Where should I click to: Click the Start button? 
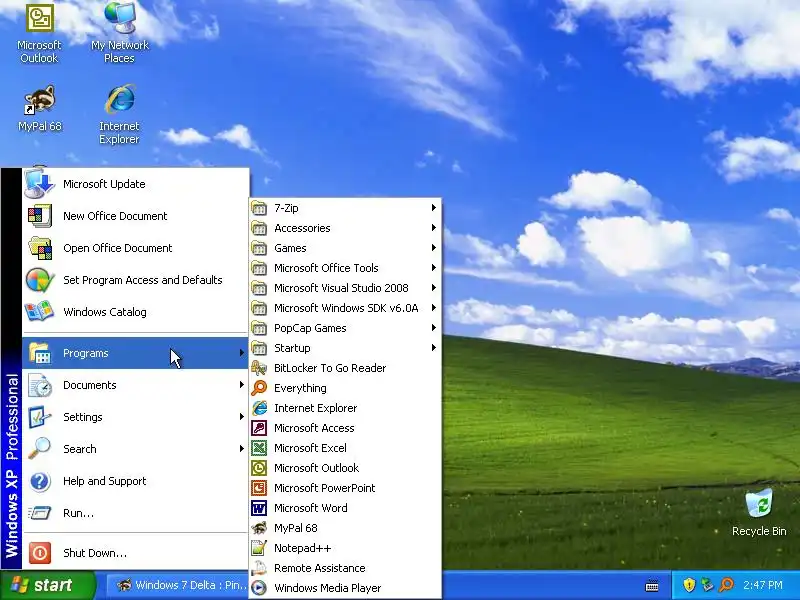(x=47, y=585)
